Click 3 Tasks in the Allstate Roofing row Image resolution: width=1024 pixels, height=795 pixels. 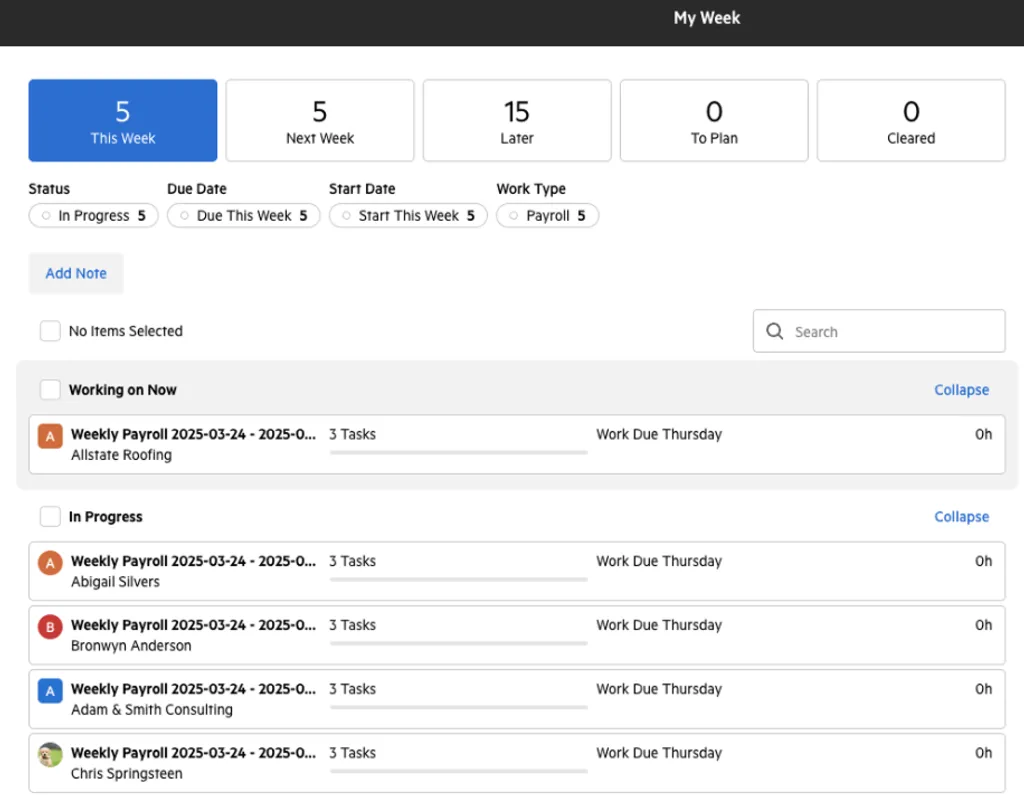[x=353, y=434]
